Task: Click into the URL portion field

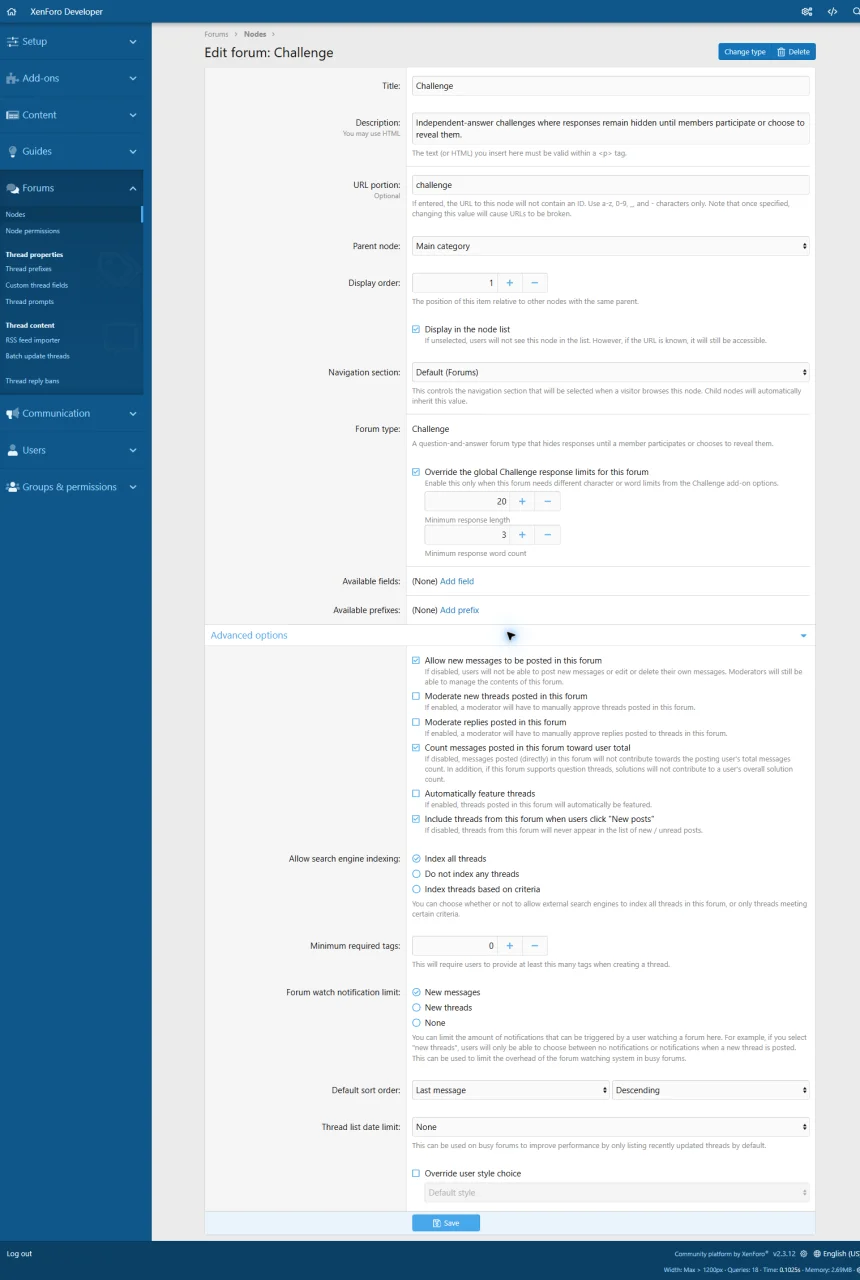Action: pos(611,185)
